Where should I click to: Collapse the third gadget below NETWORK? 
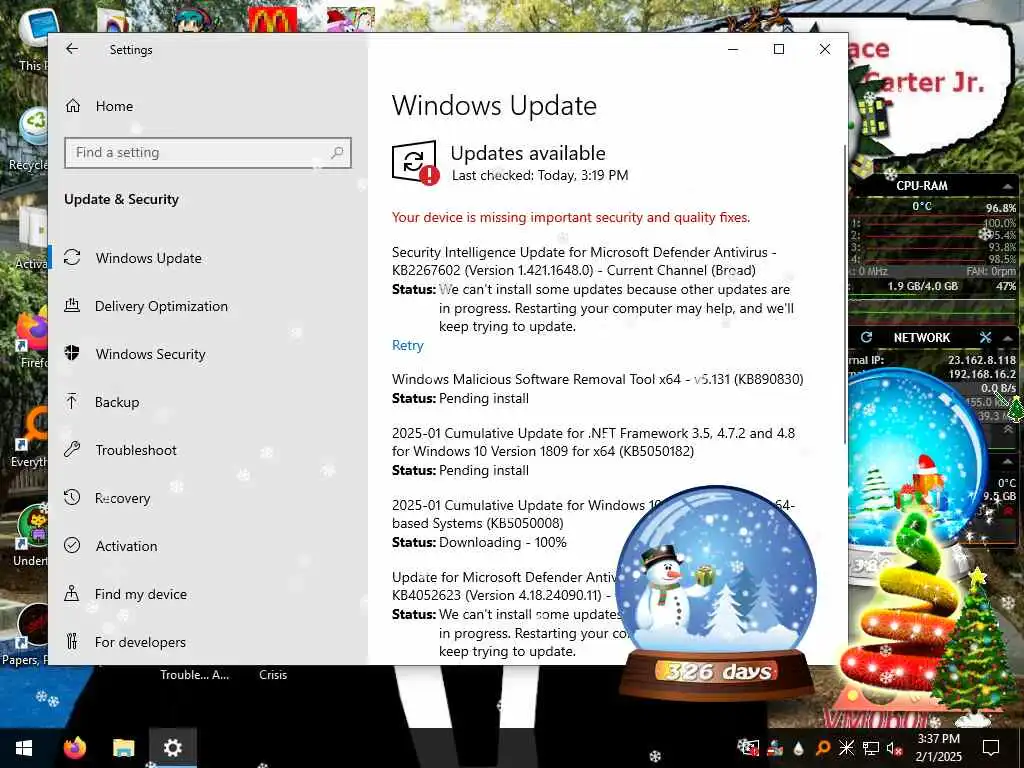(x=1008, y=461)
